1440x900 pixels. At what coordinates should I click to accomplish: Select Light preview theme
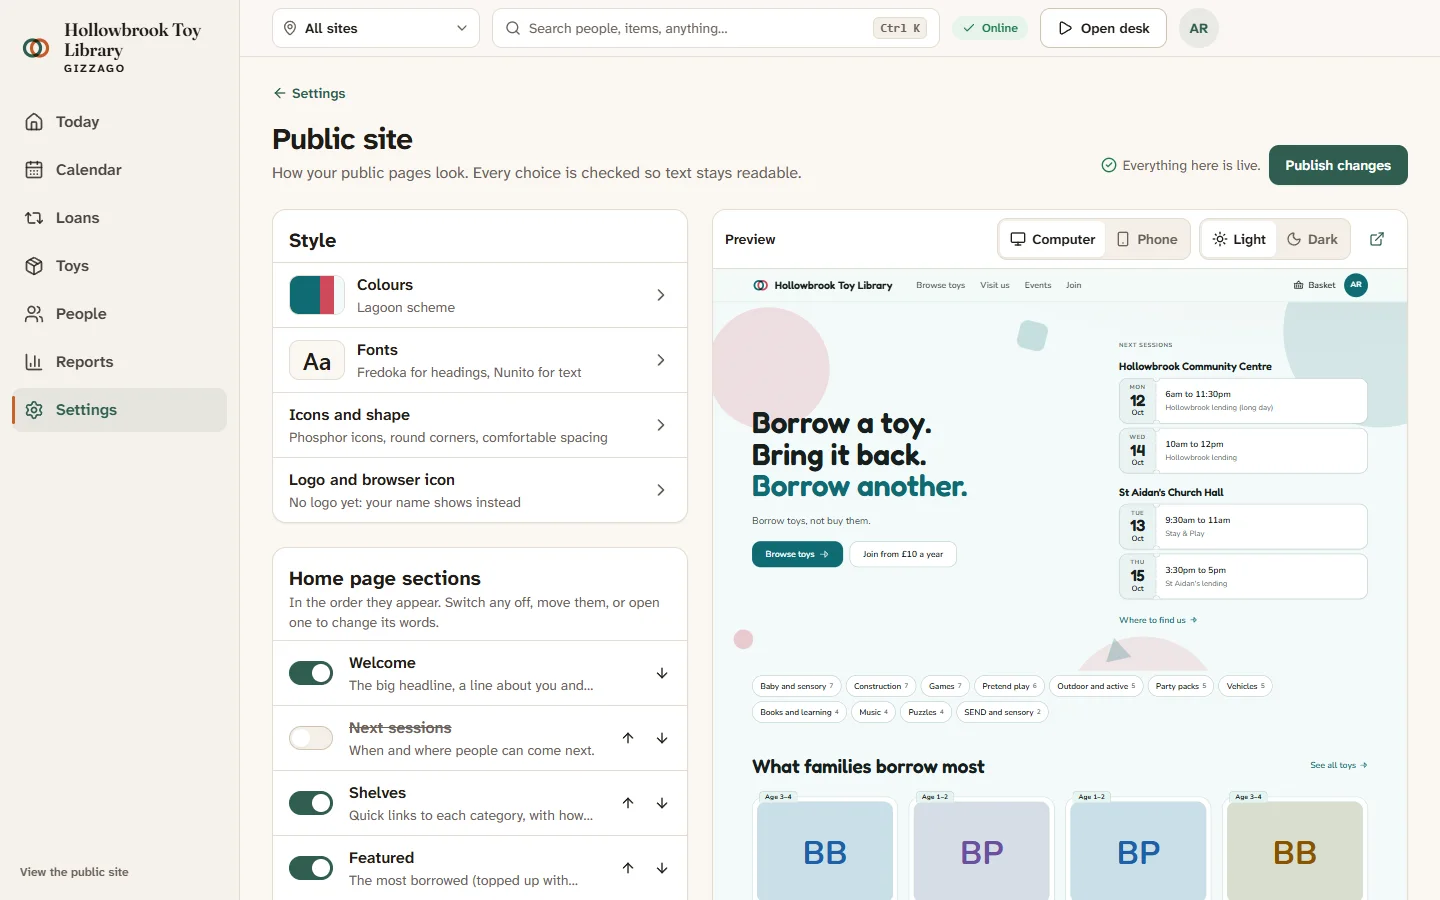(1239, 239)
